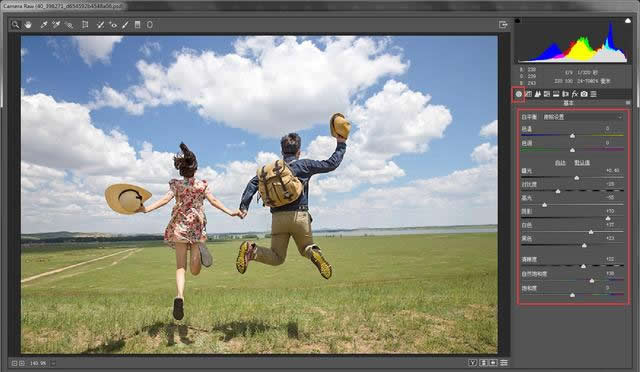The height and width of the screenshot is (372, 640).
Task: Click the highlights value field
Action: (611, 198)
